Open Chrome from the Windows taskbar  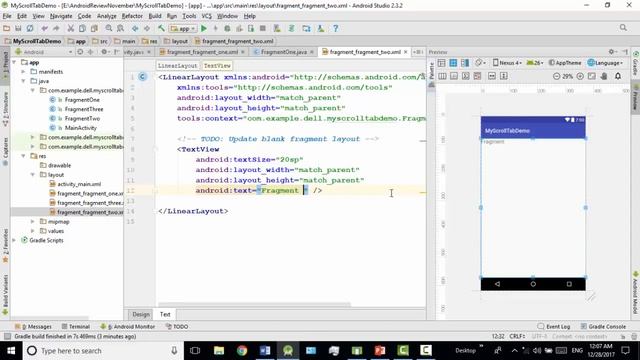click(x=242, y=351)
